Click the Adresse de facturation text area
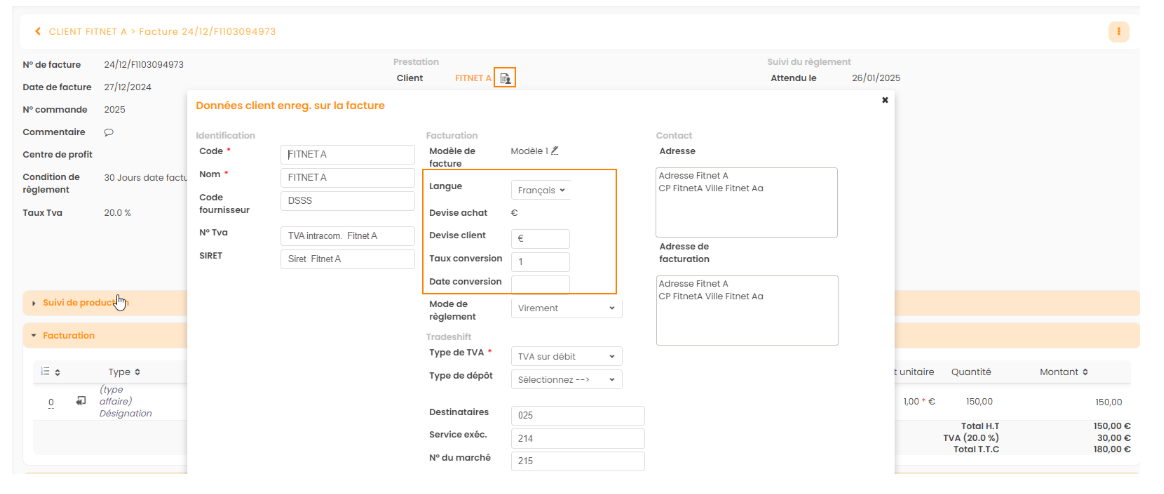Screen dimensions: 1164x494 pos(746,310)
